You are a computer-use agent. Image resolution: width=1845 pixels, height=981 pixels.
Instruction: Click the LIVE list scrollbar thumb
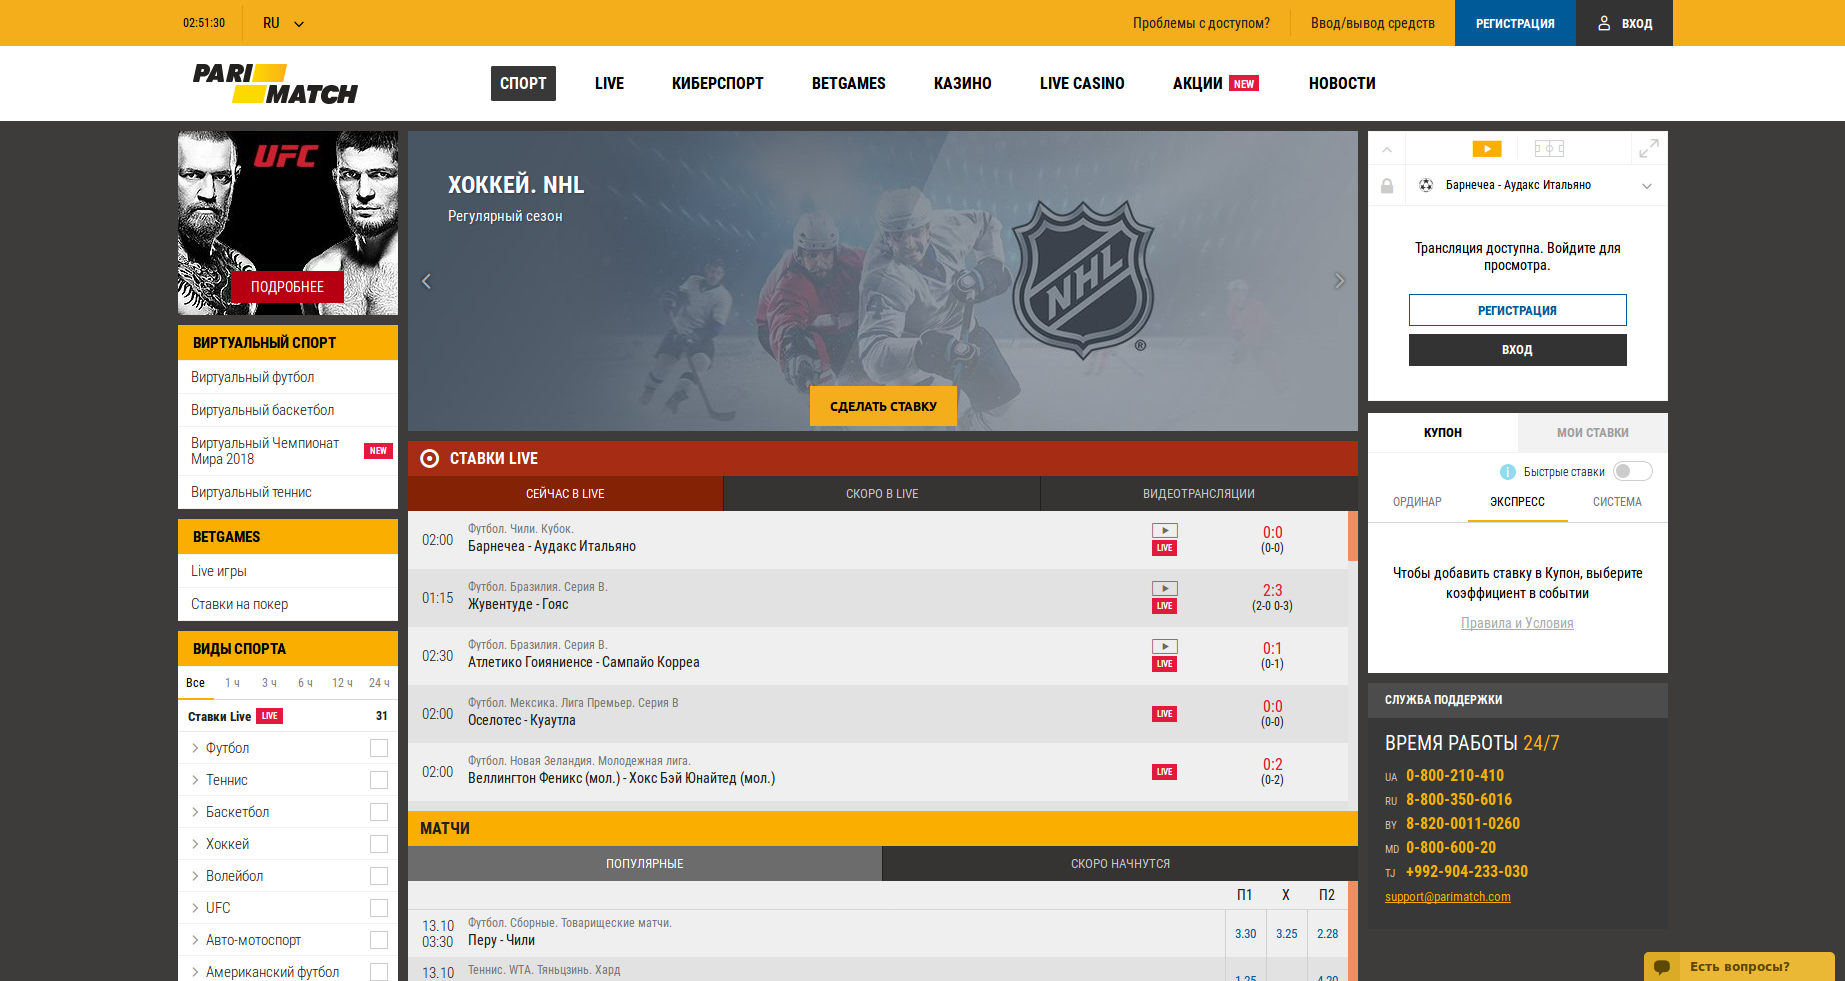tap(1353, 536)
